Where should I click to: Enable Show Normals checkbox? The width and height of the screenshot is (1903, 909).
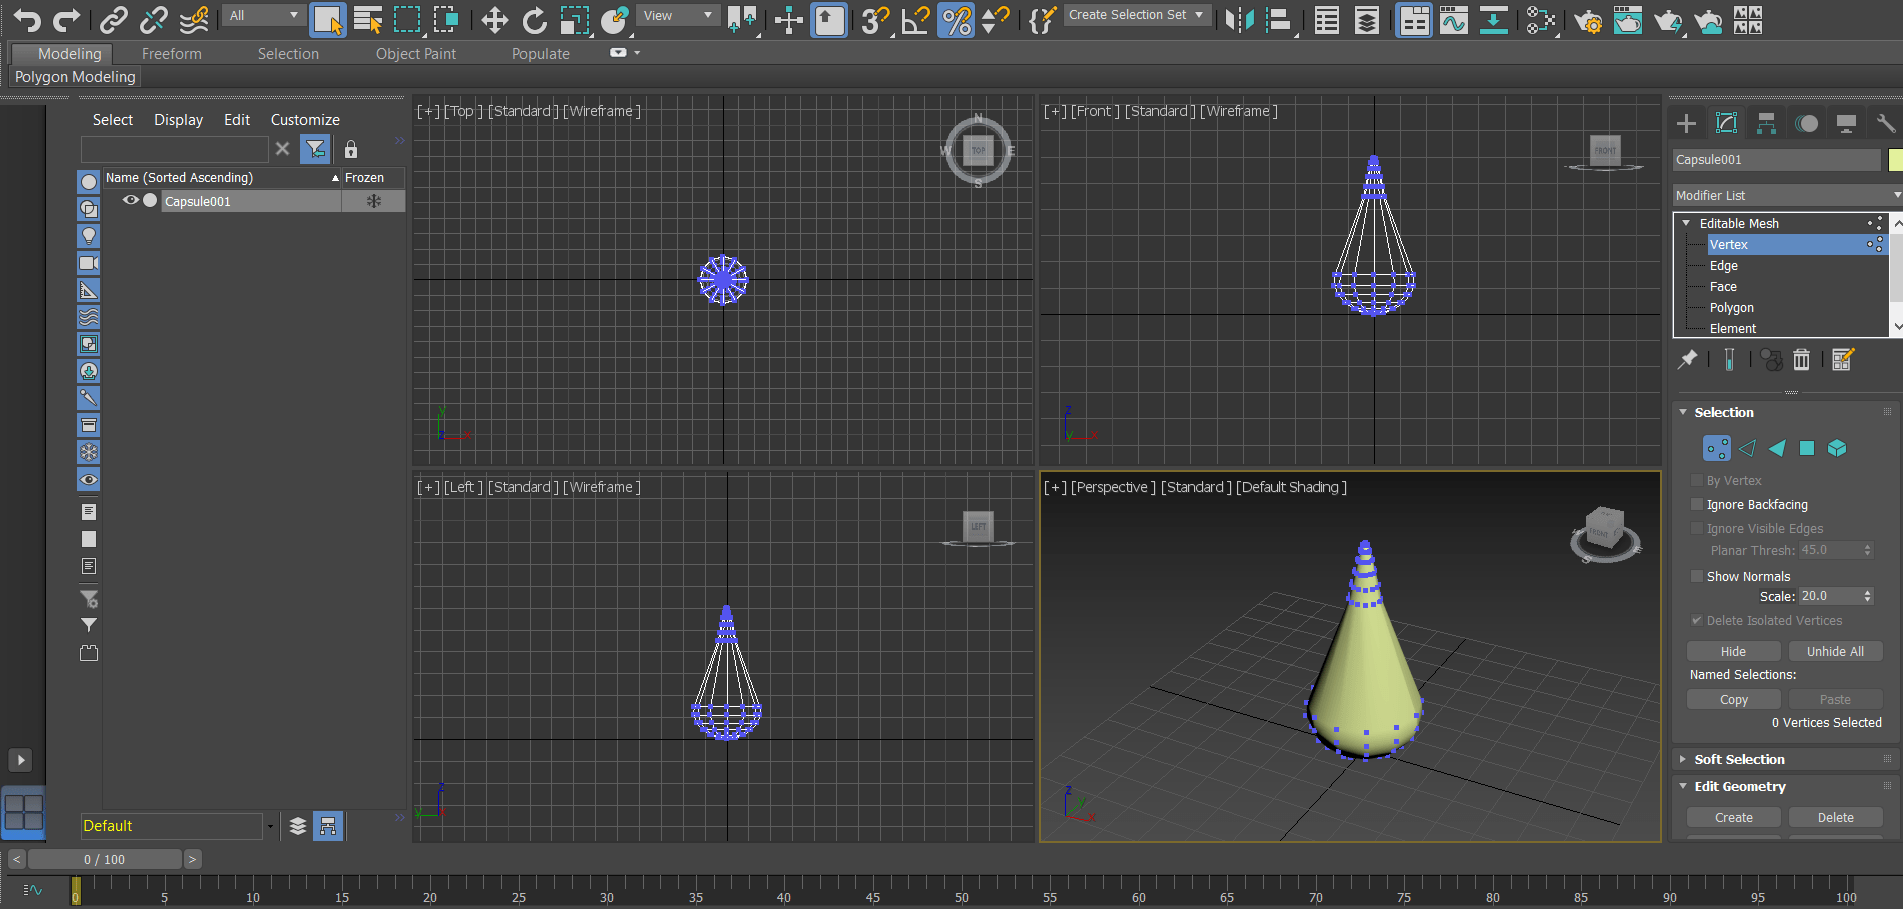[1696, 576]
